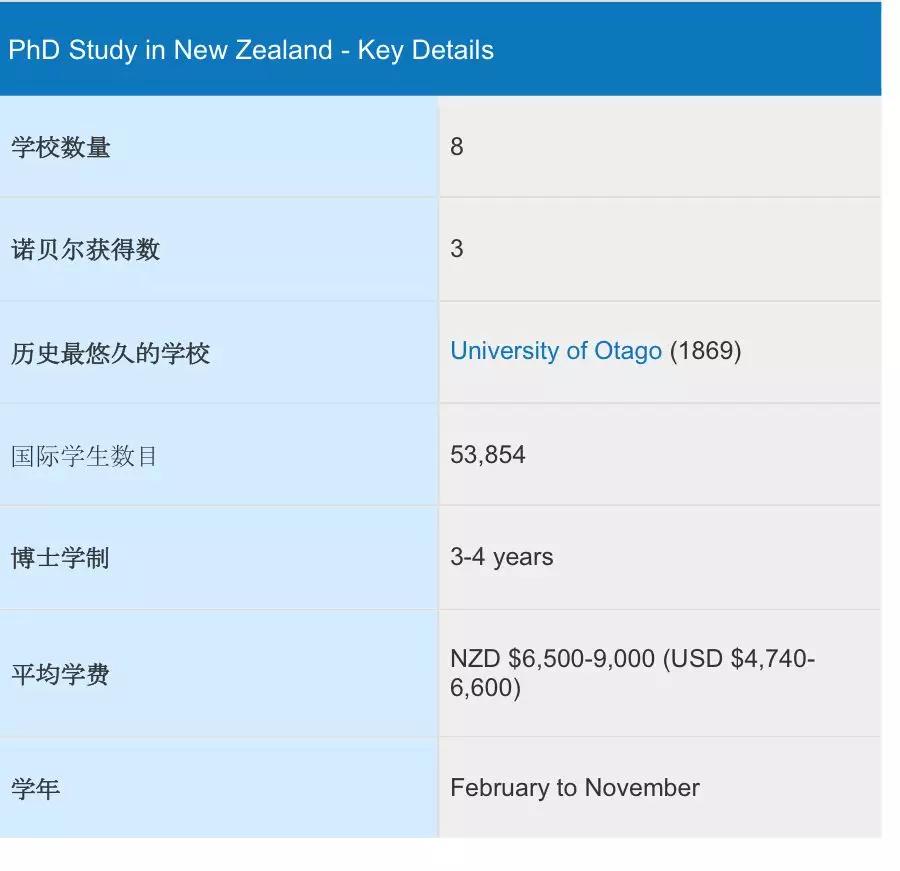
Task: Click the NZD $6,500-9,000 tuition text
Action: (552, 659)
